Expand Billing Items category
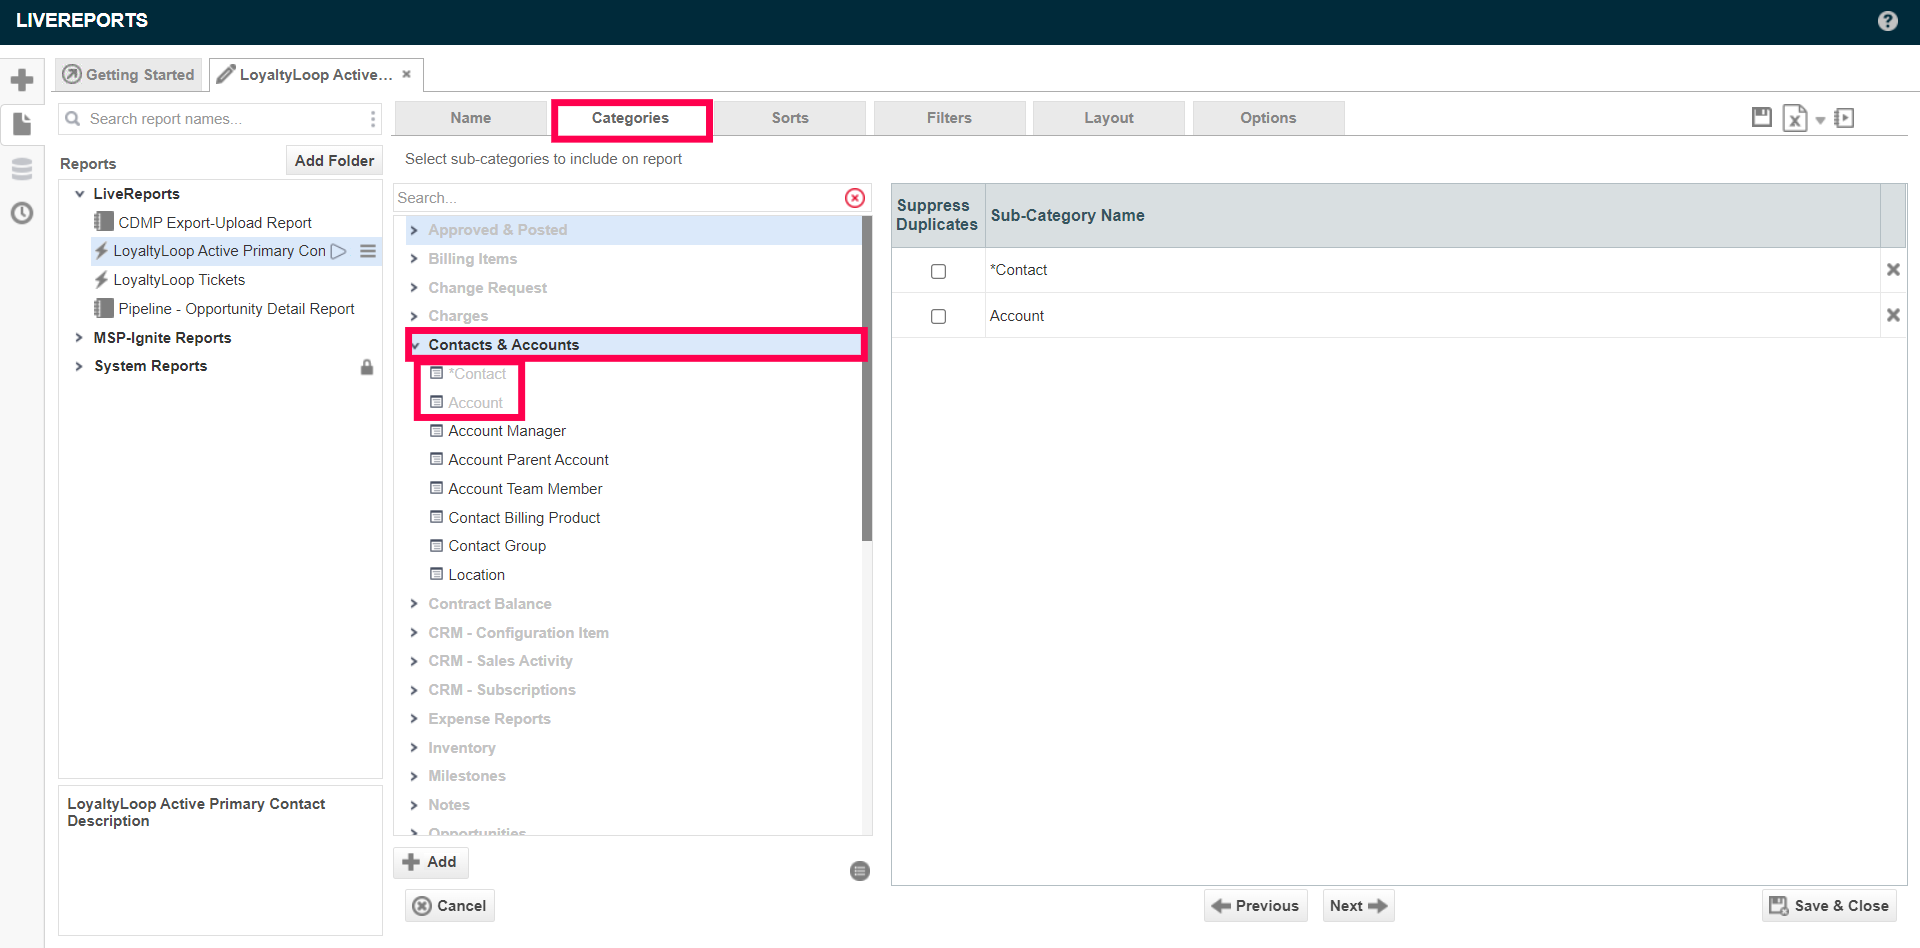This screenshot has width=1920, height=948. tap(414, 259)
